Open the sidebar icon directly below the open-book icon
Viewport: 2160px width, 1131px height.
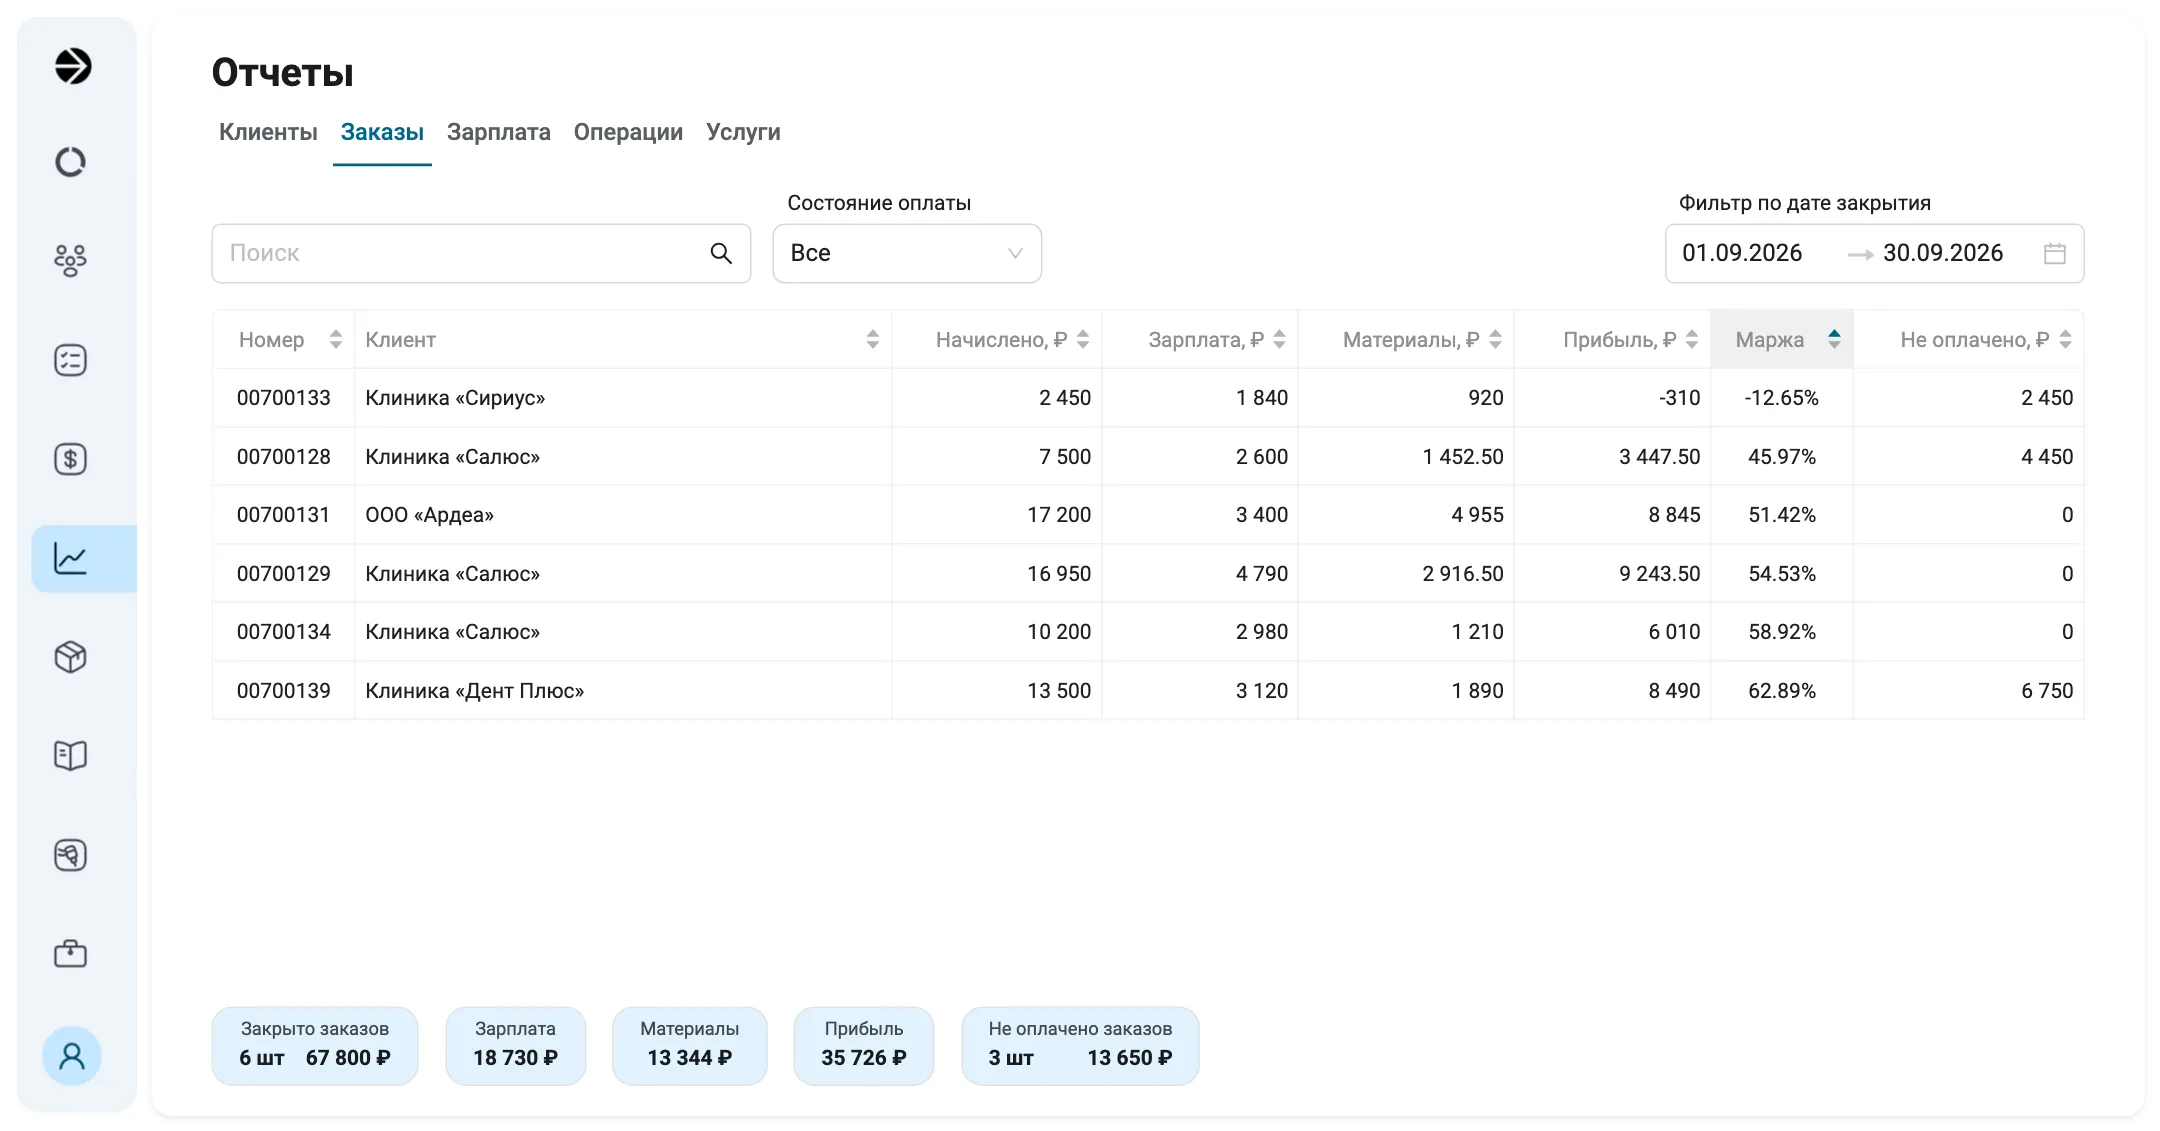[x=70, y=855]
